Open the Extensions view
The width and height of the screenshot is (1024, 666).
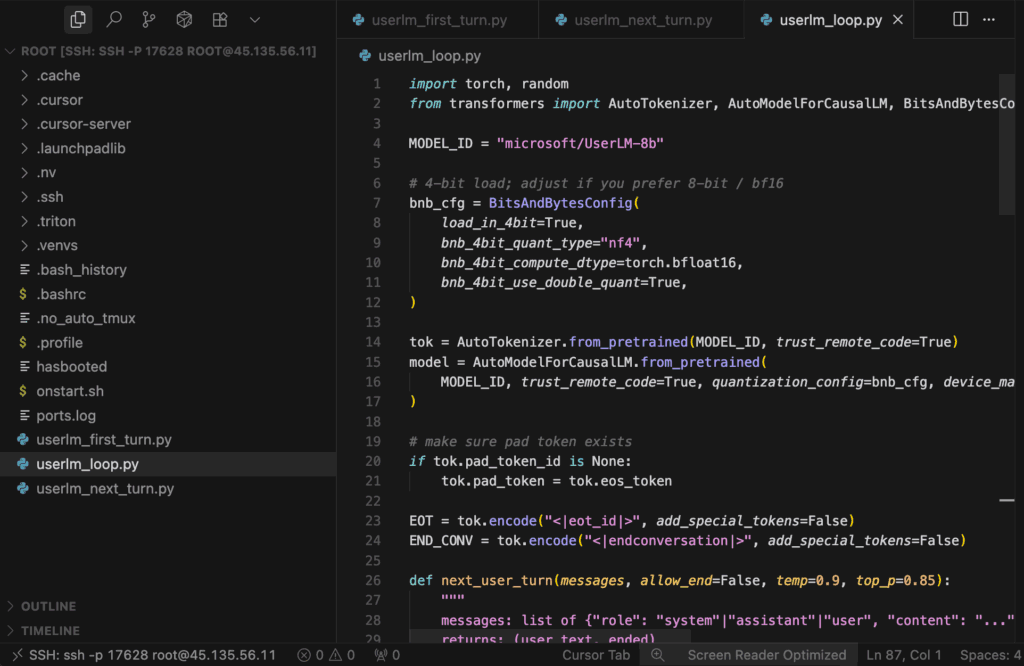pos(219,19)
